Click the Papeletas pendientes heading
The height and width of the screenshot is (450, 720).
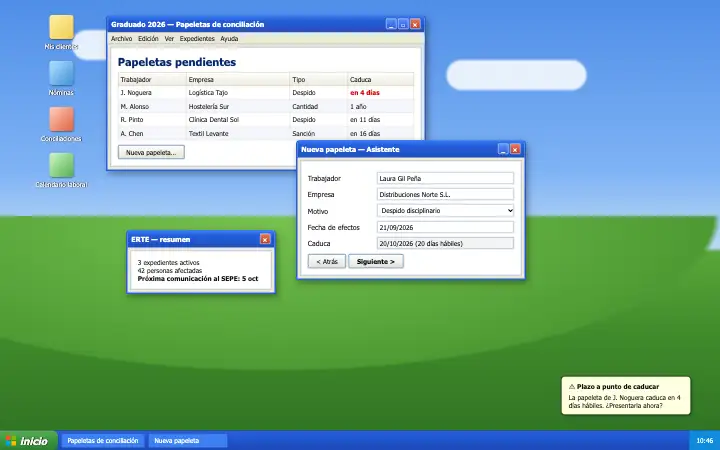click(x=177, y=62)
